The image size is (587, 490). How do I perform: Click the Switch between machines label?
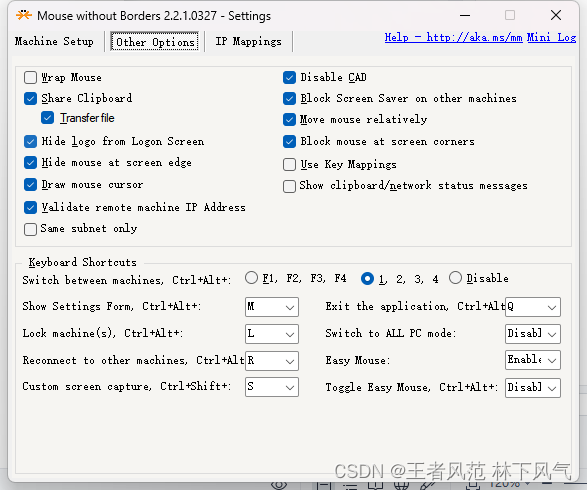(x=127, y=280)
